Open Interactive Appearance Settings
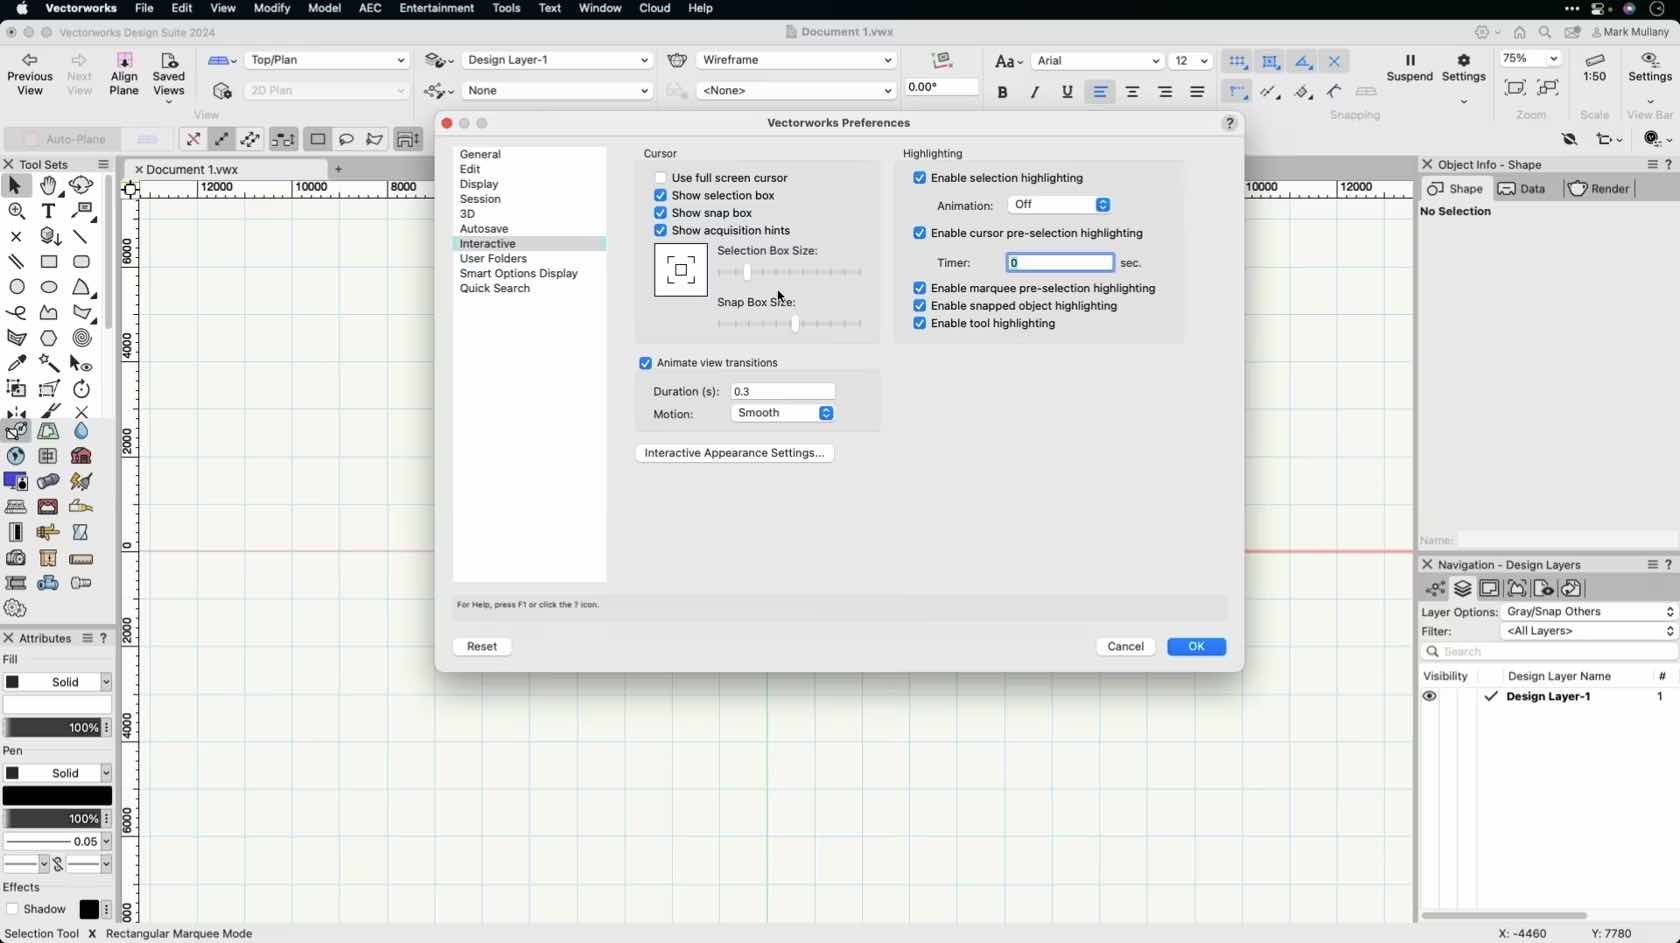The height and width of the screenshot is (943, 1680). point(735,453)
